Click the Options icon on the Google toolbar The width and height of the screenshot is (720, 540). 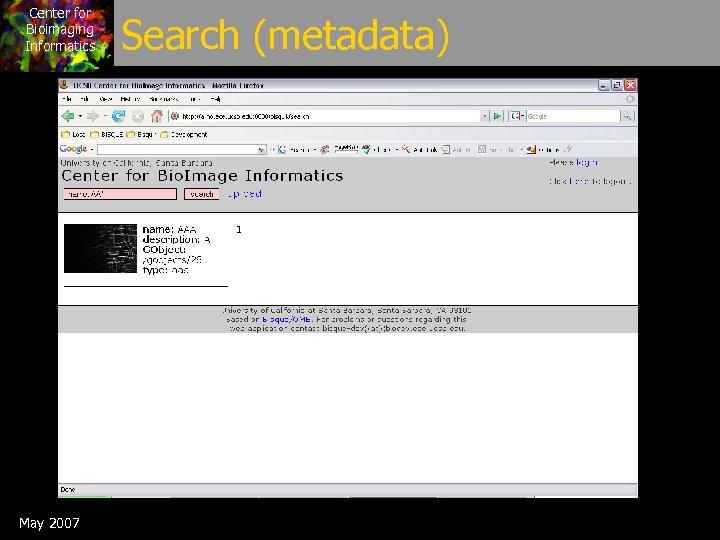[x=531, y=149]
